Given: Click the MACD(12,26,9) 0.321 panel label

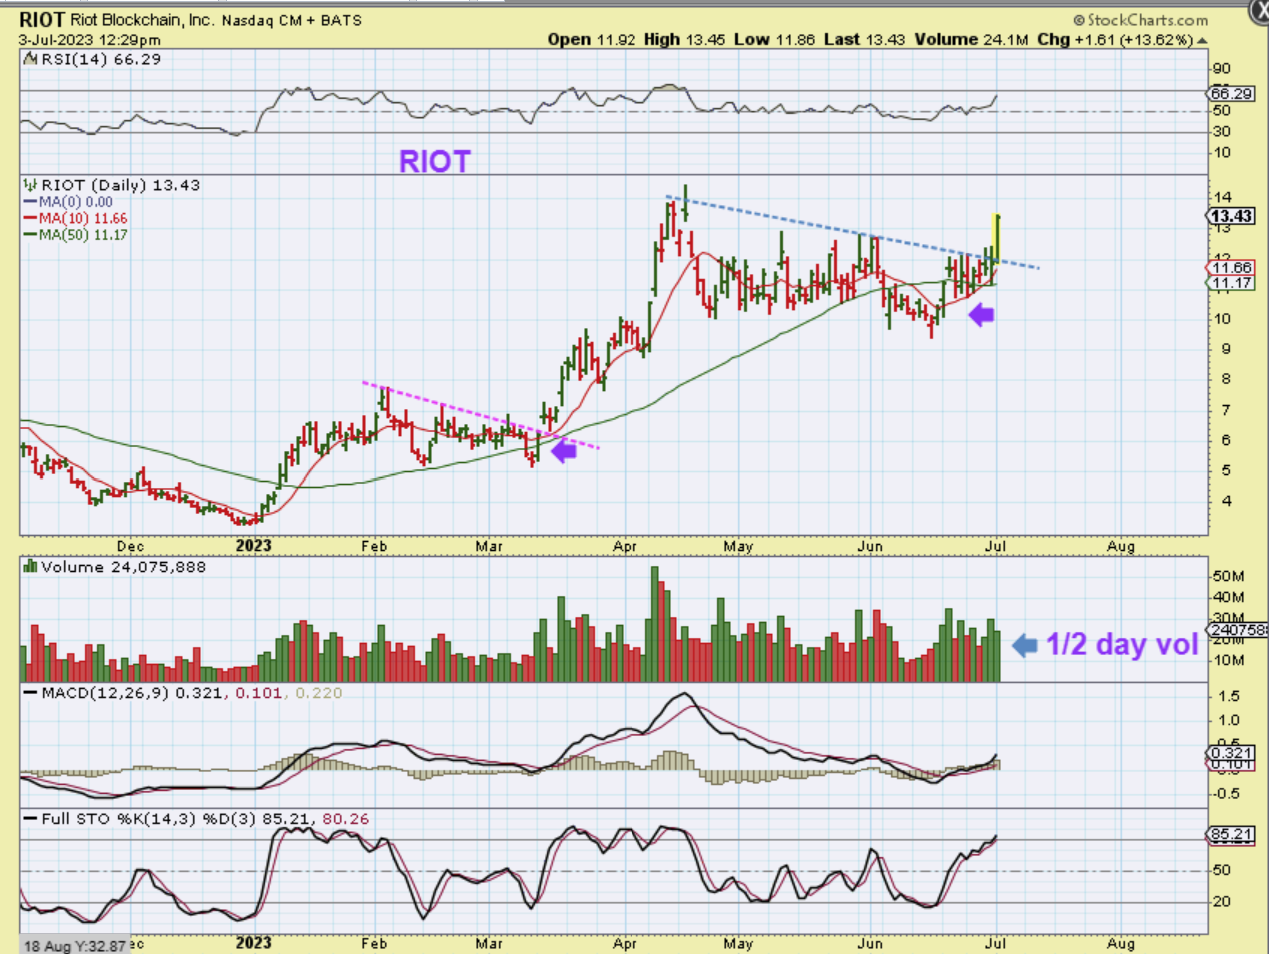Looking at the screenshot, I should [x=134, y=692].
